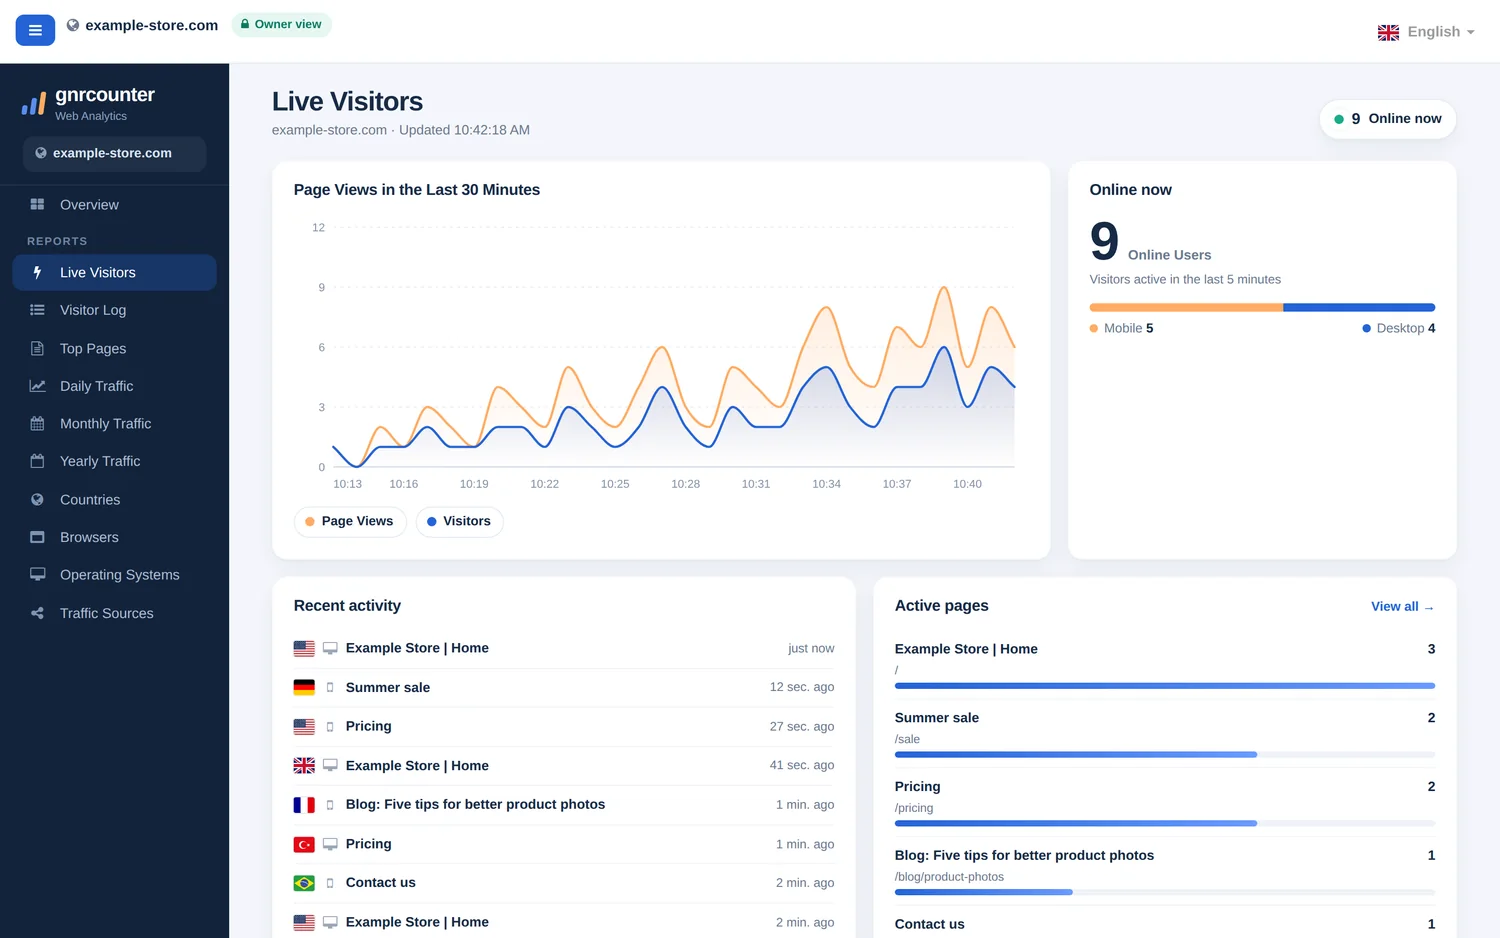1500x938 pixels.
Task: Click the Online now counter badge
Action: coord(1388,119)
